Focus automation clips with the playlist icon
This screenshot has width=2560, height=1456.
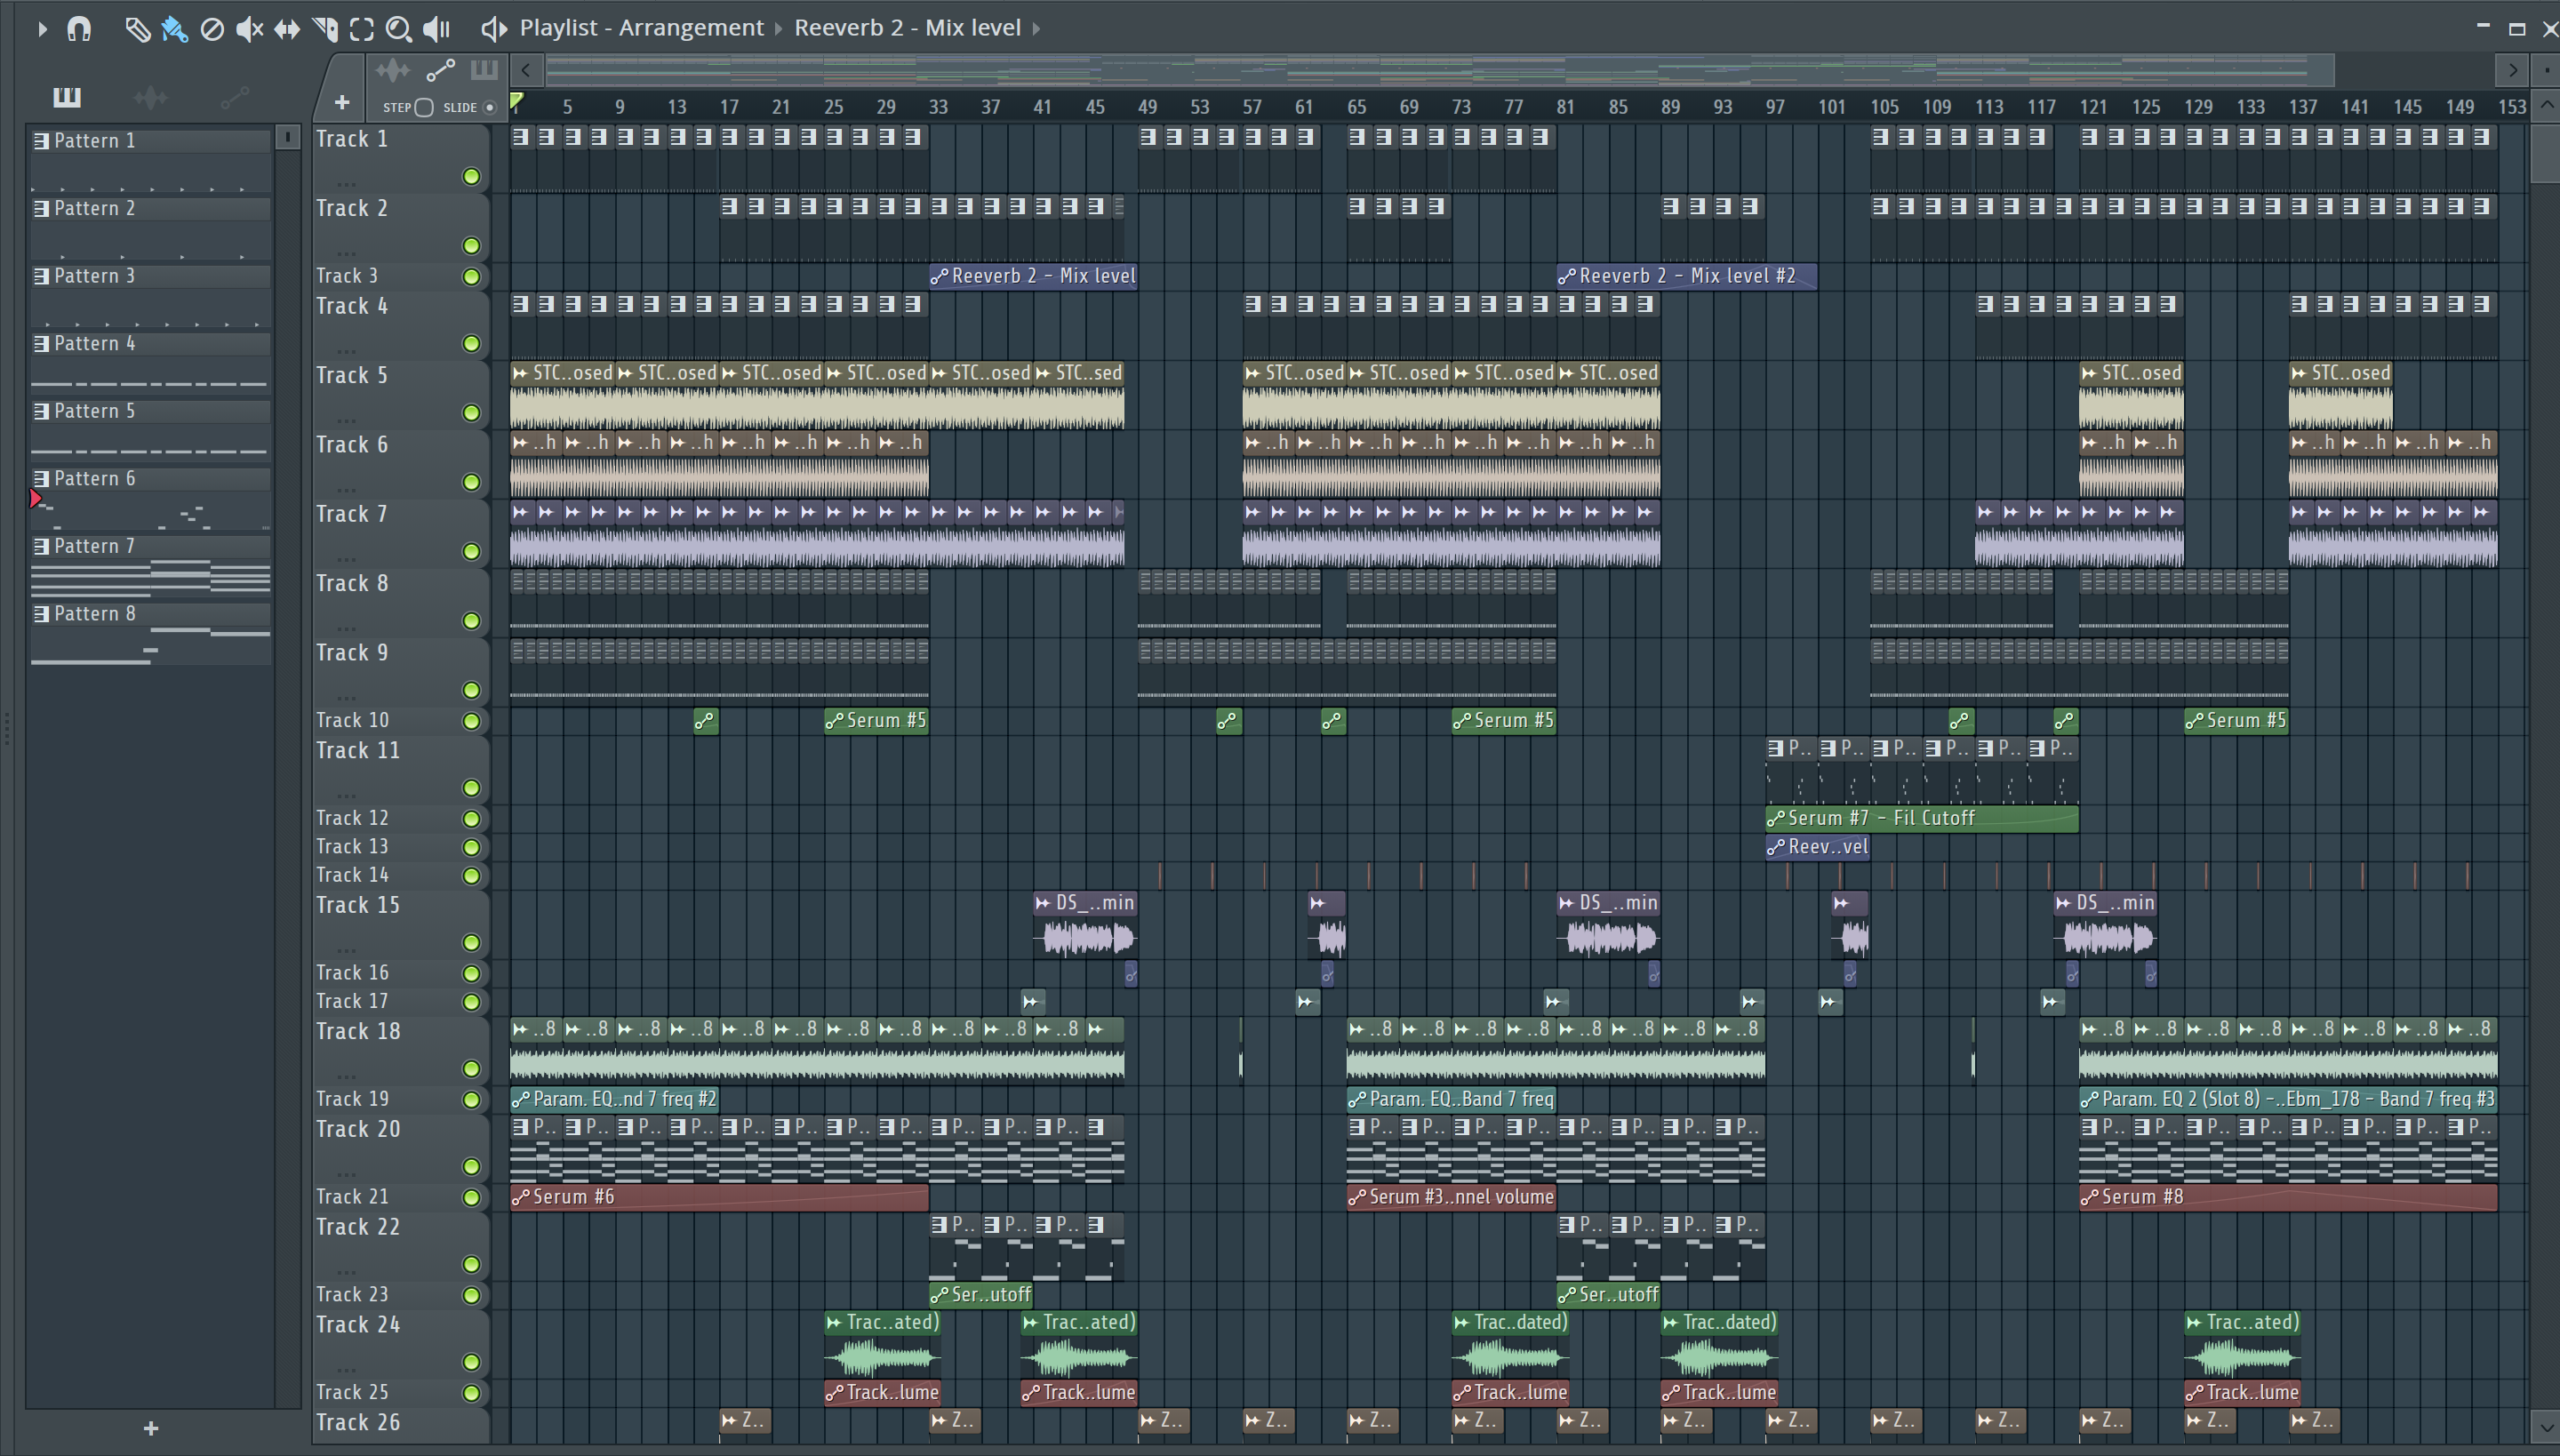click(440, 70)
